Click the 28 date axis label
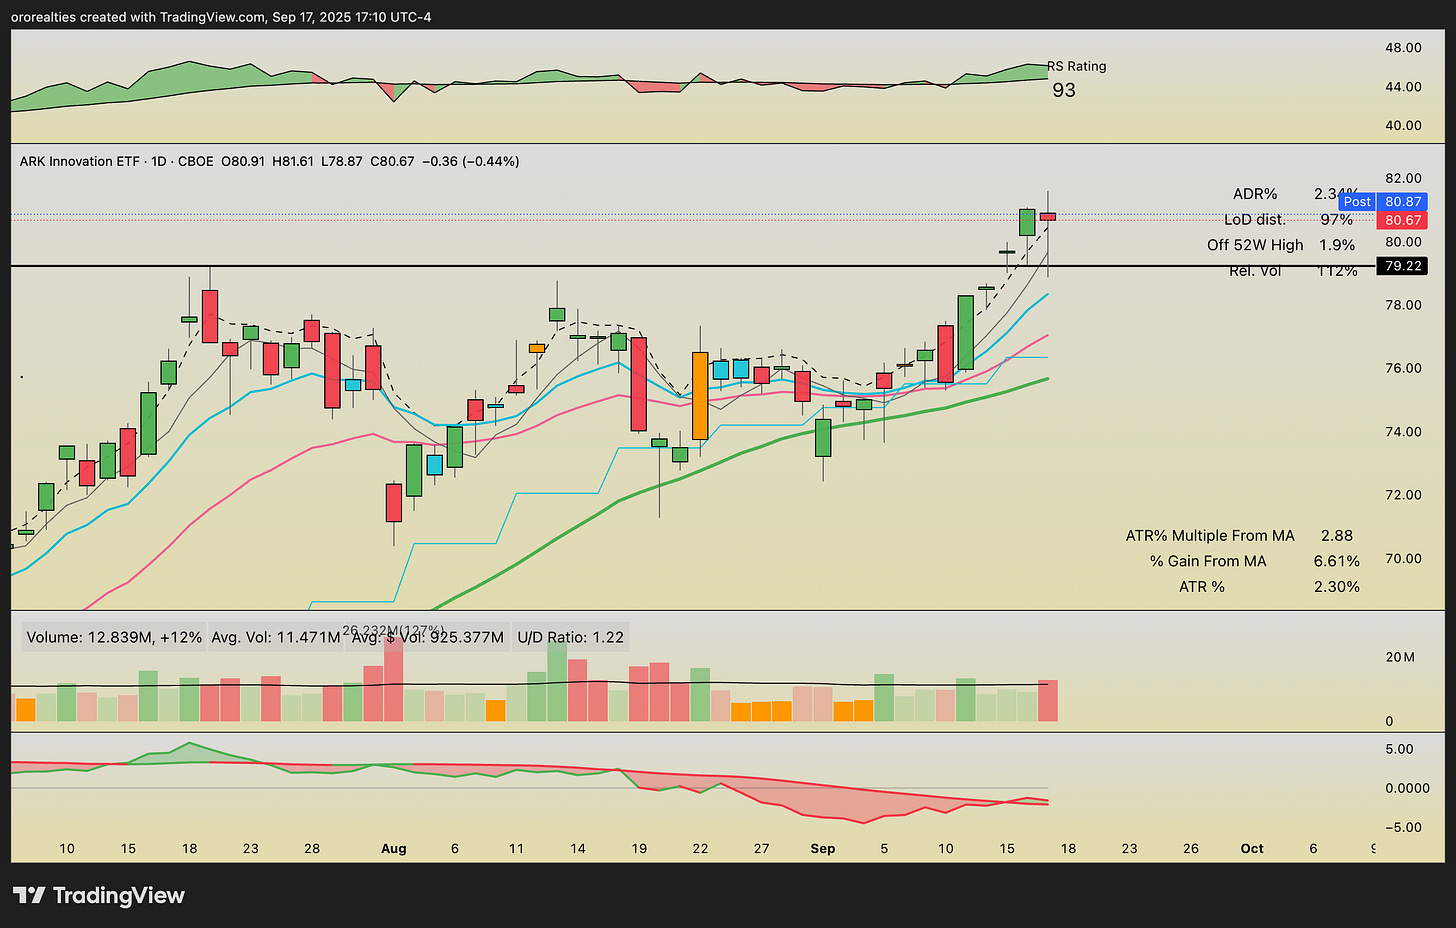The width and height of the screenshot is (1456, 928). 312,848
